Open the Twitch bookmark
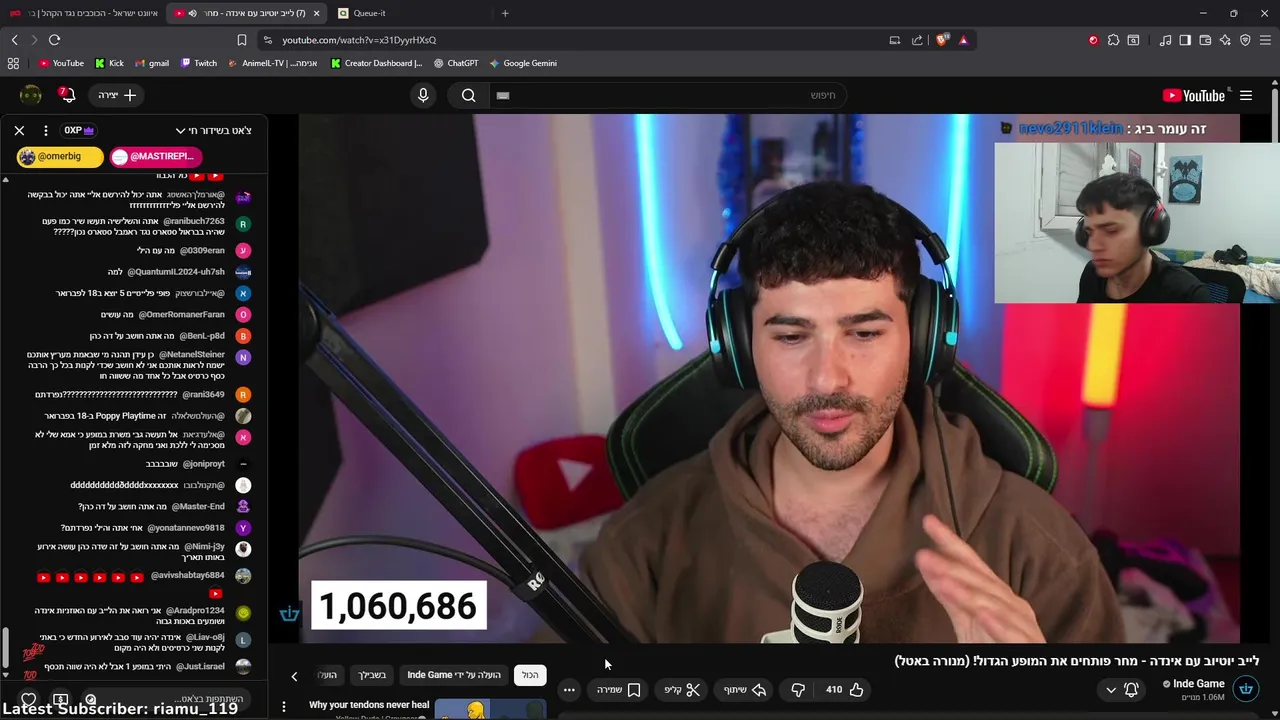 pos(199,63)
